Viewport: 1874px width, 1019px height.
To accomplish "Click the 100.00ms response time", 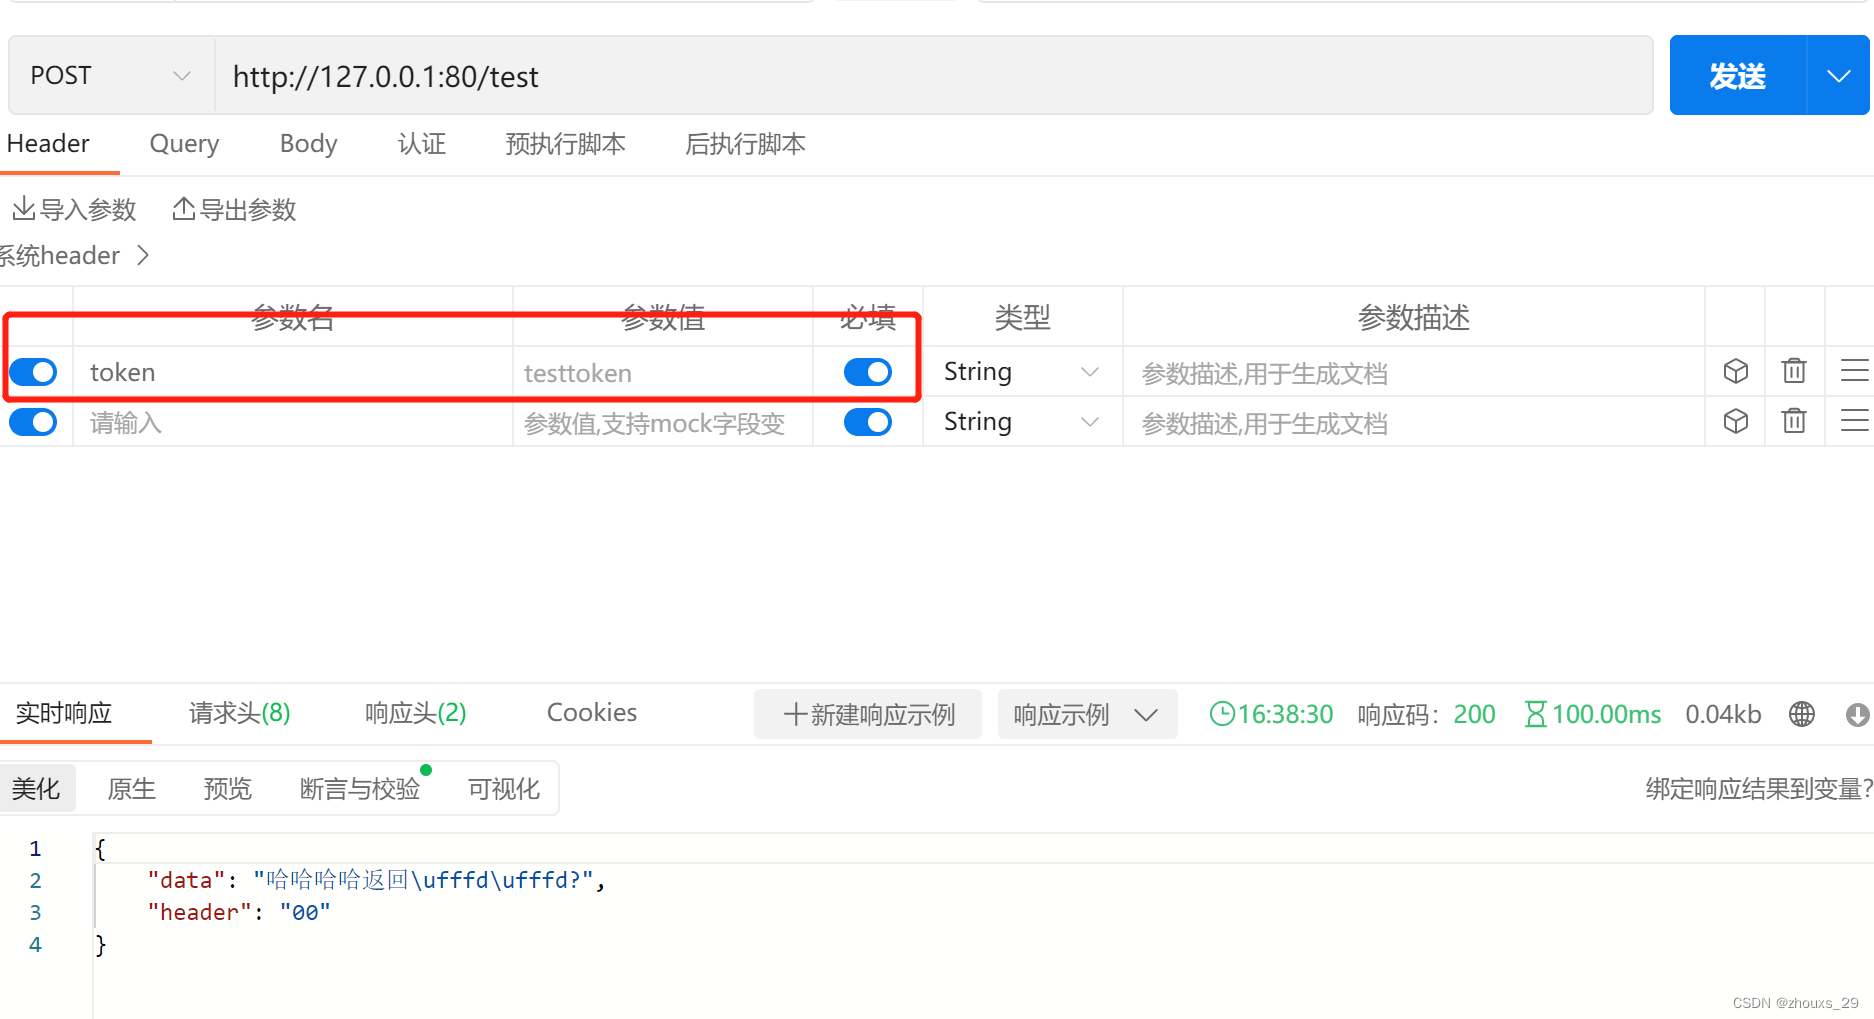I will tap(1606, 714).
